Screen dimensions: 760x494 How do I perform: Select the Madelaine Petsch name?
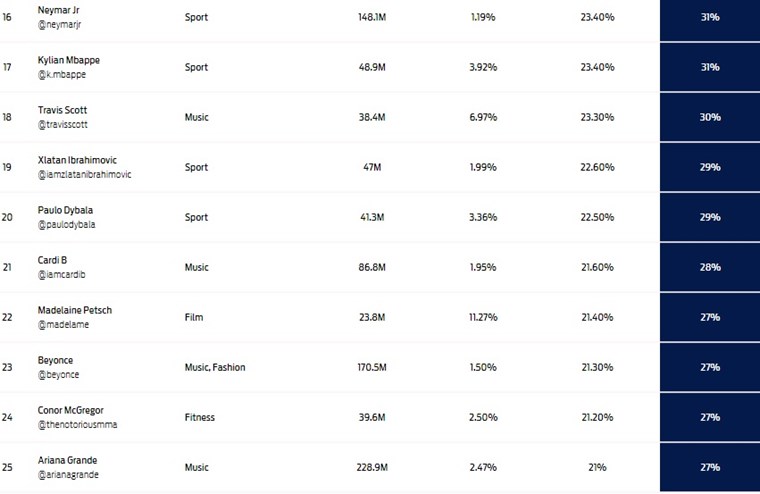pyautogui.click(x=74, y=310)
